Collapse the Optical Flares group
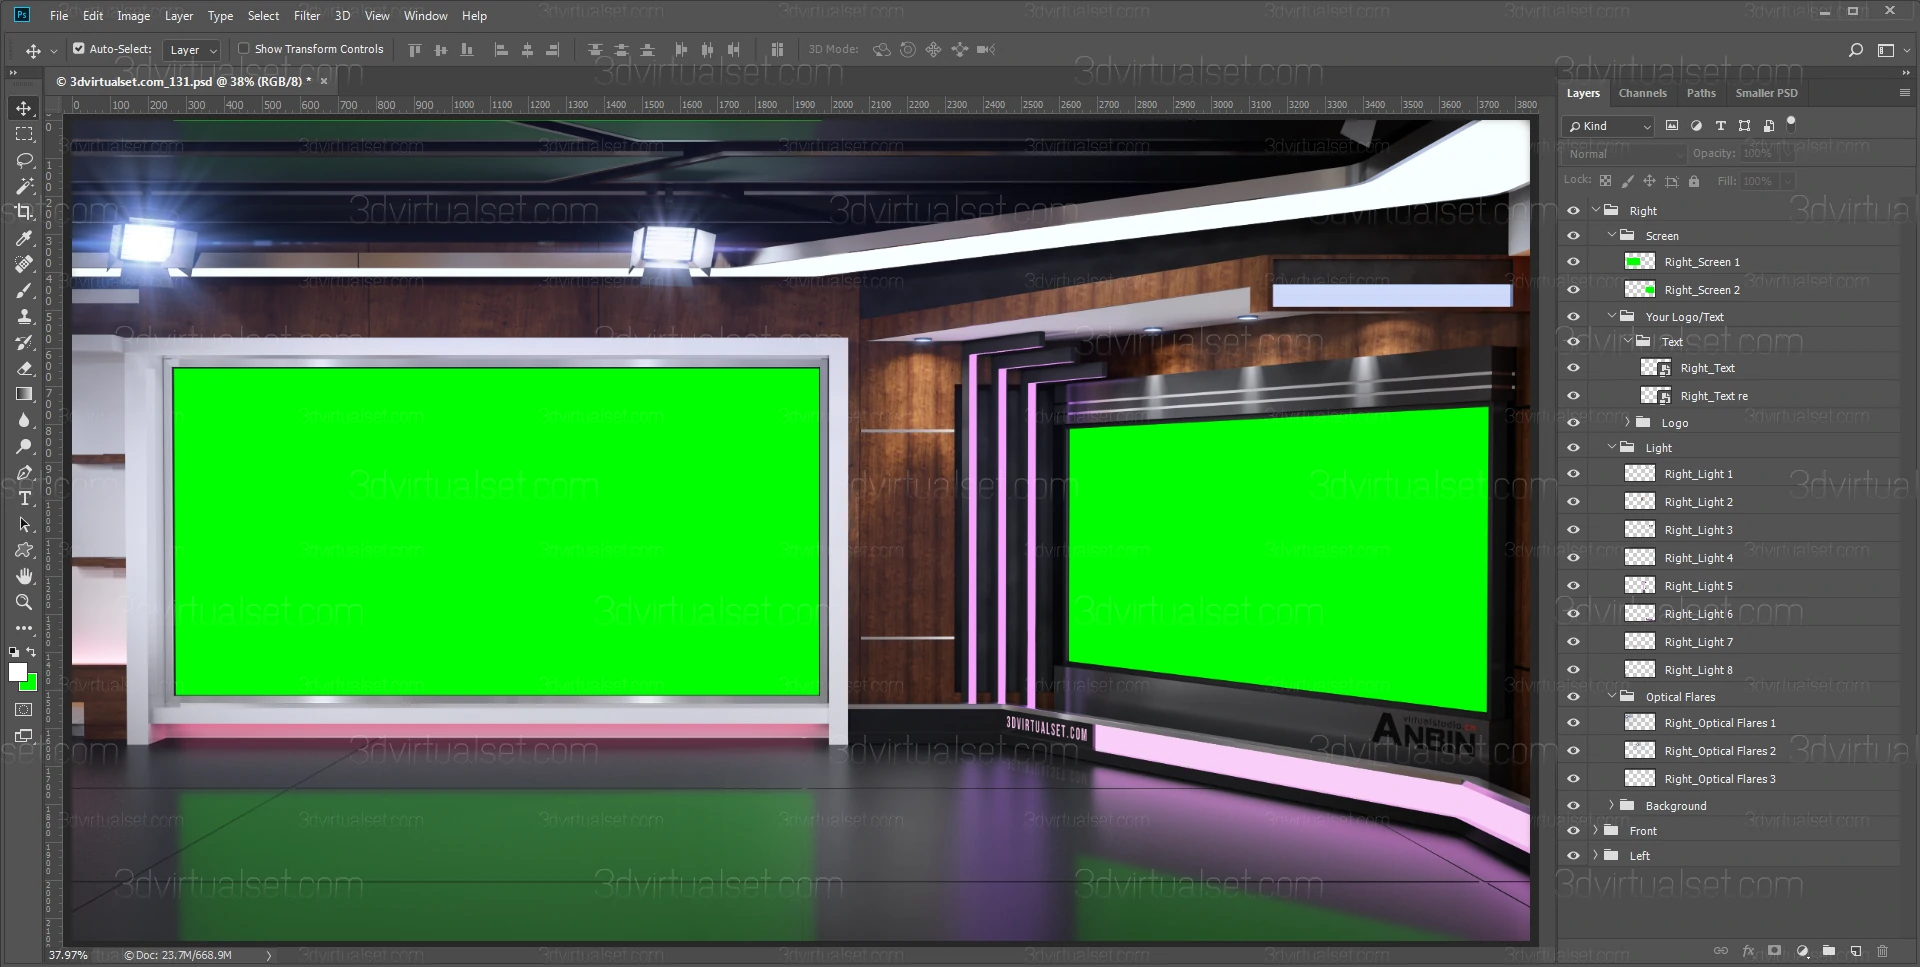Image resolution: width=1920 pixels, height=967 pixels. point(1612,697)
